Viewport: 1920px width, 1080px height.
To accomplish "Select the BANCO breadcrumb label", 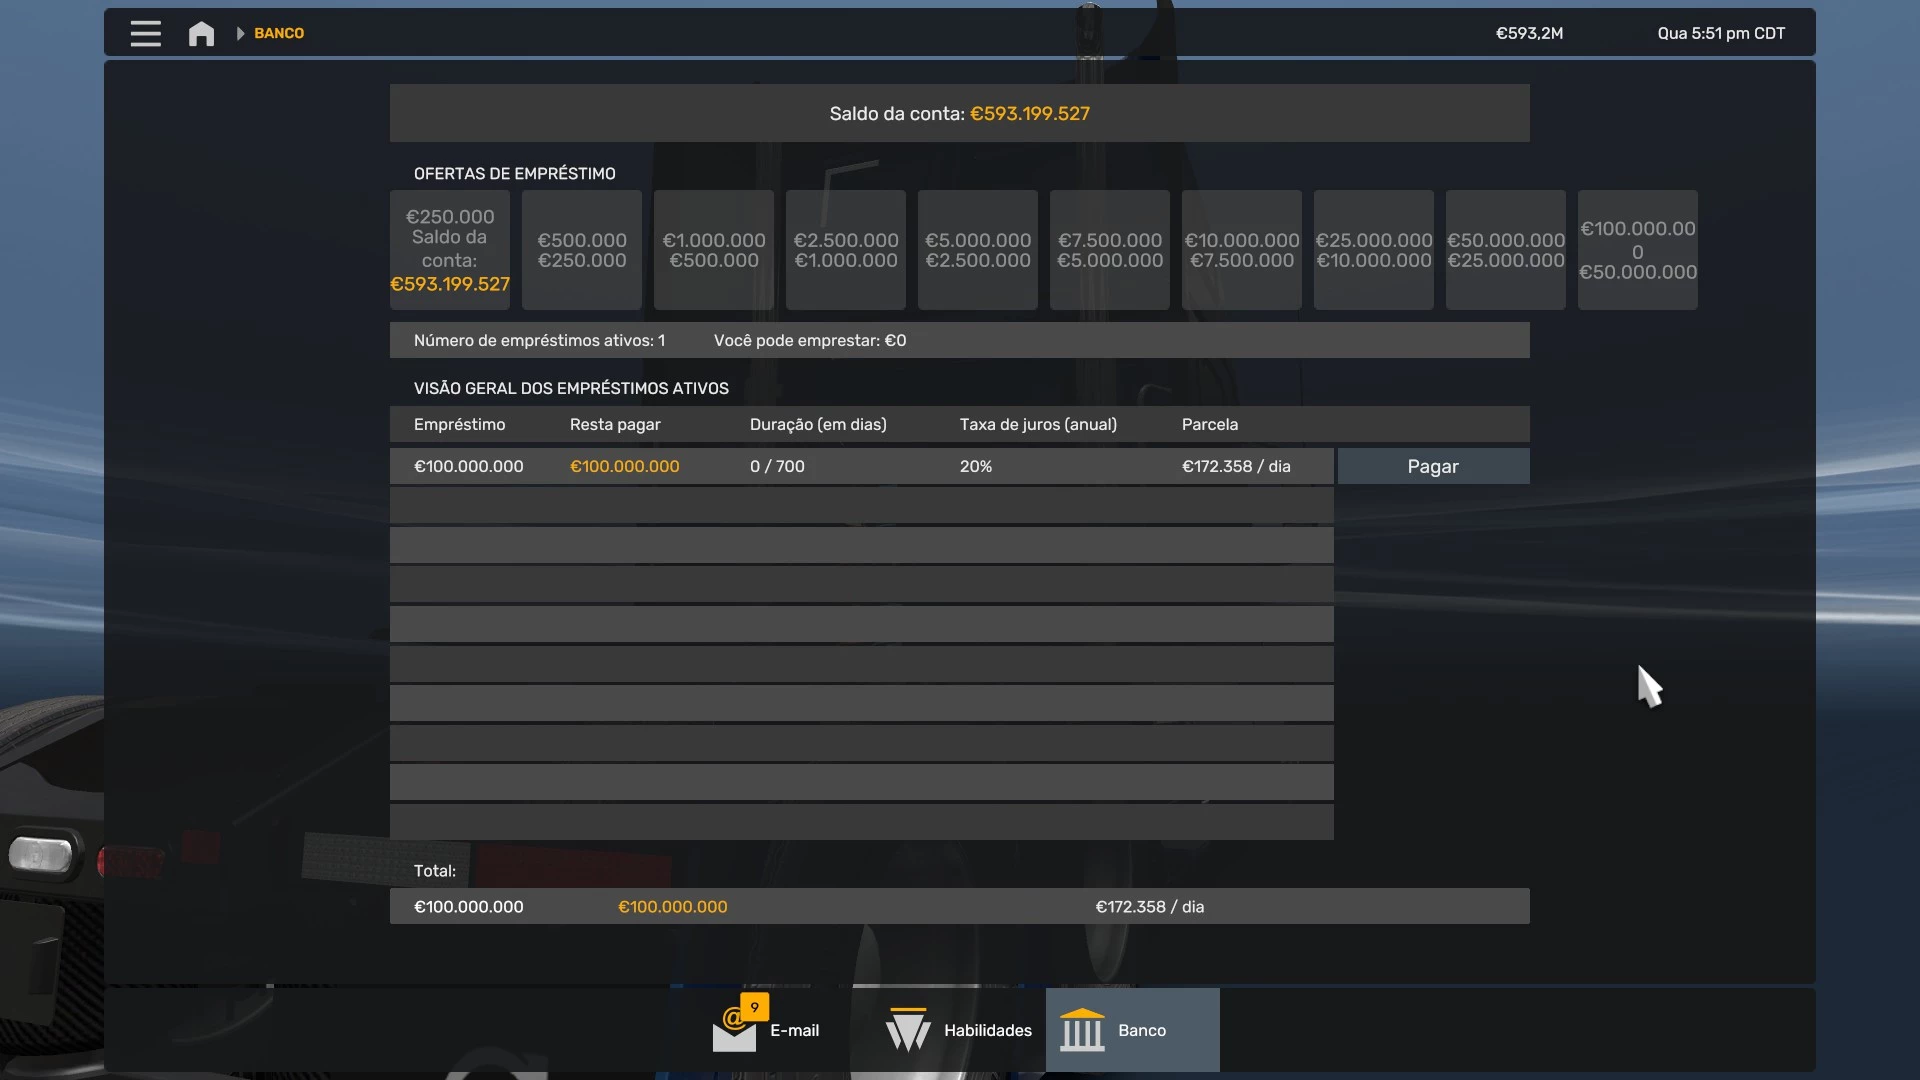I will 277,33.
